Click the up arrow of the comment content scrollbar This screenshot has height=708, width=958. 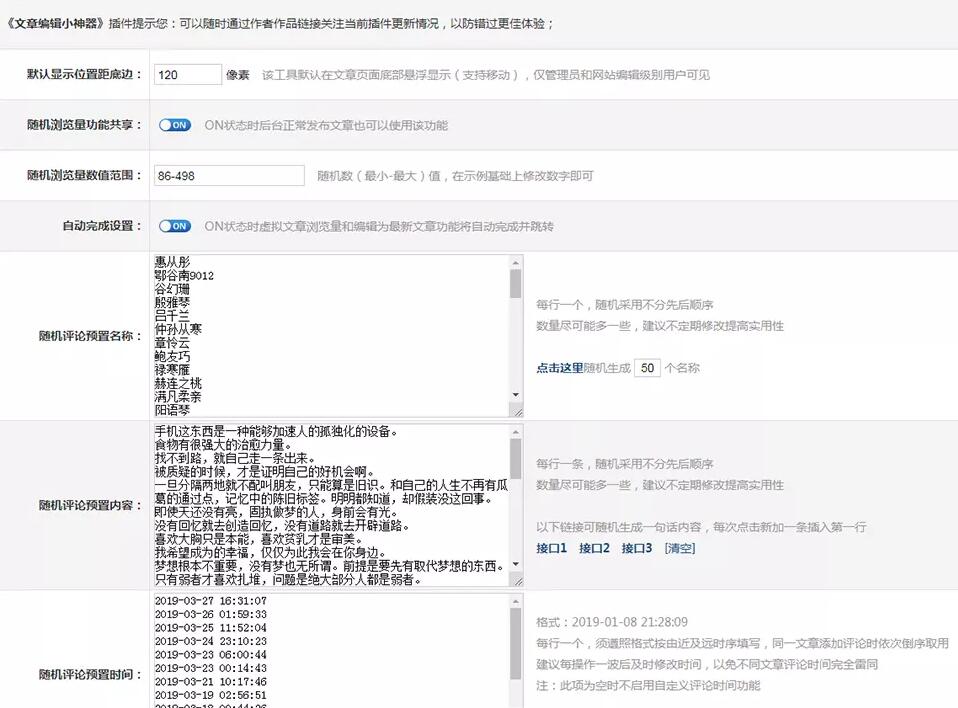(x=516, y=432)
